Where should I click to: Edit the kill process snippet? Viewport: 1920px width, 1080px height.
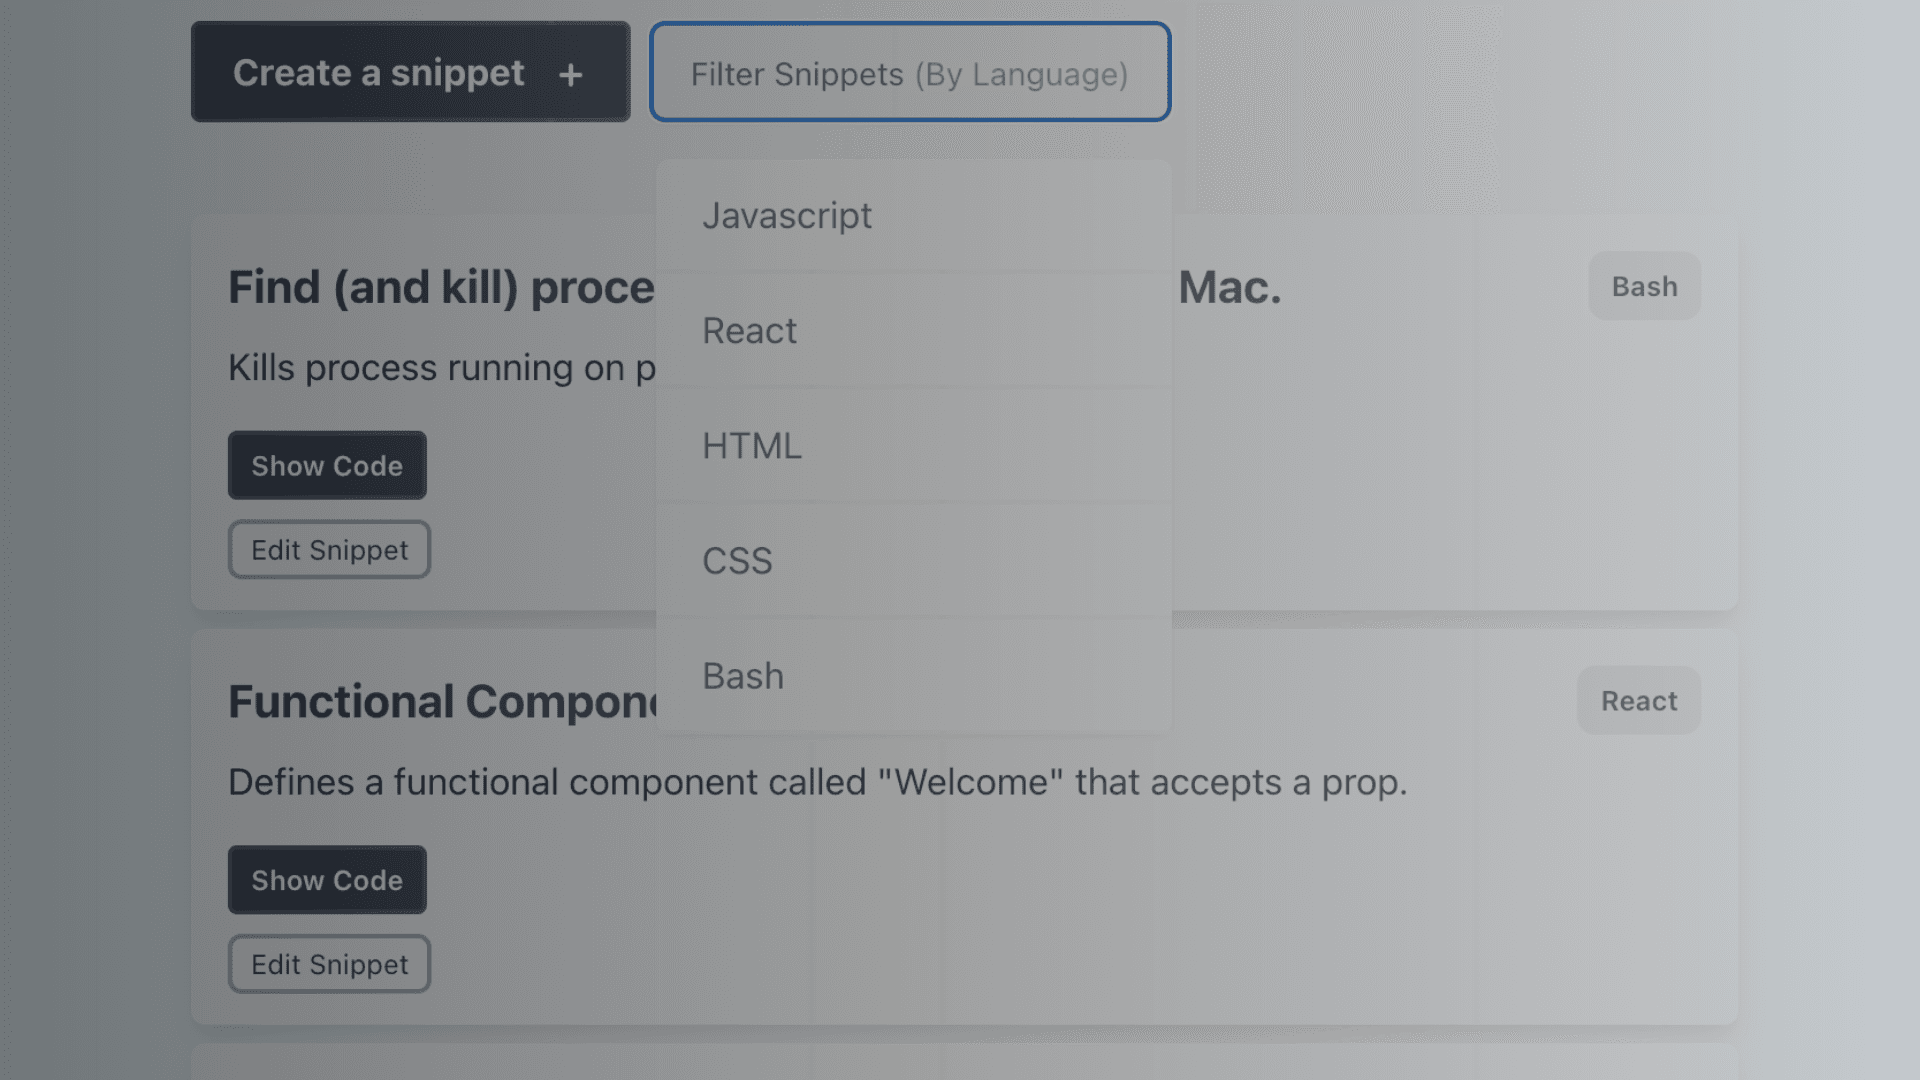[x=328, y=549]
